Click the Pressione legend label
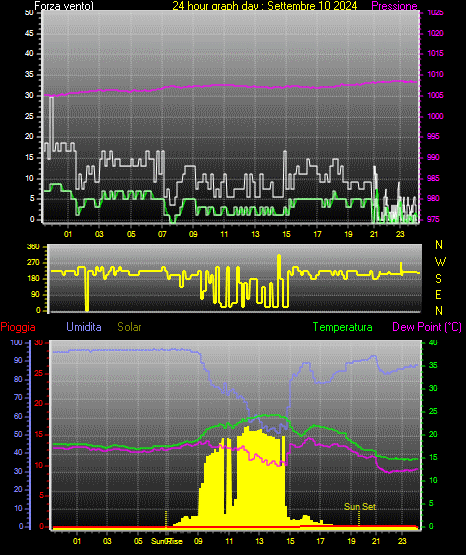The height and width of the screenshot is (555, 466). click(394, 6)
